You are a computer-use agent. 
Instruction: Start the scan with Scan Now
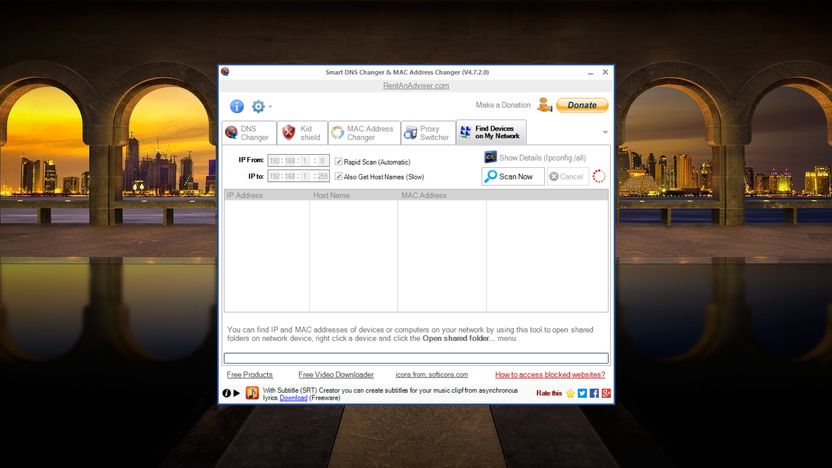(513, 176)
